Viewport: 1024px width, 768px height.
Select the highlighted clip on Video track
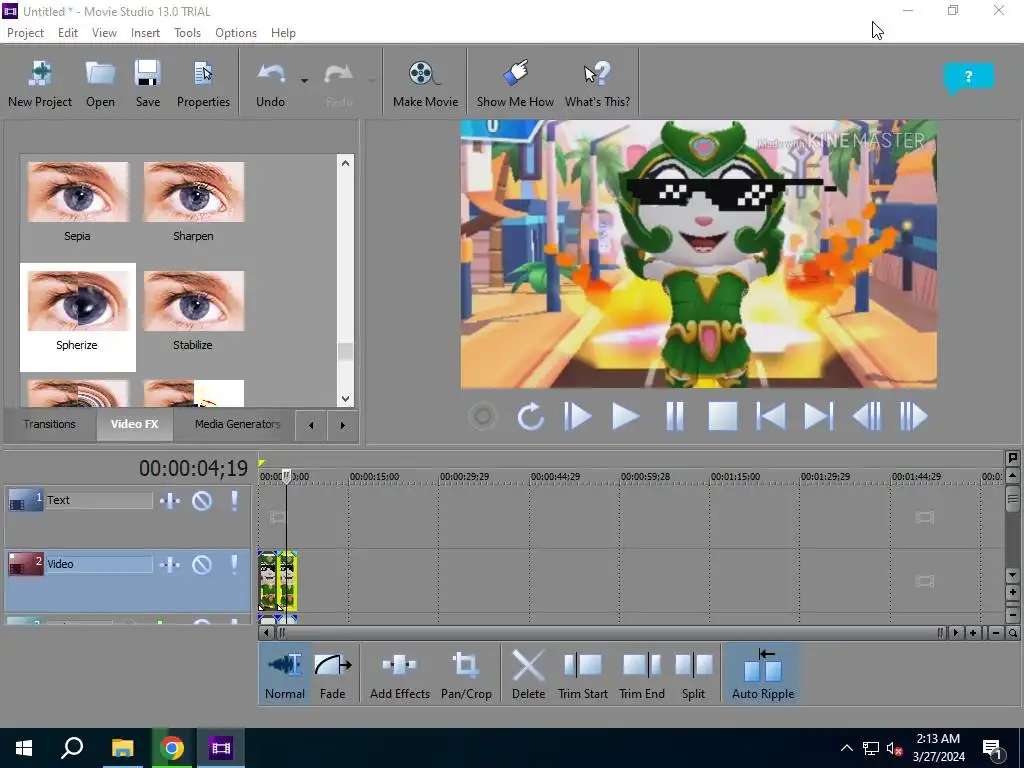point(288,581)
